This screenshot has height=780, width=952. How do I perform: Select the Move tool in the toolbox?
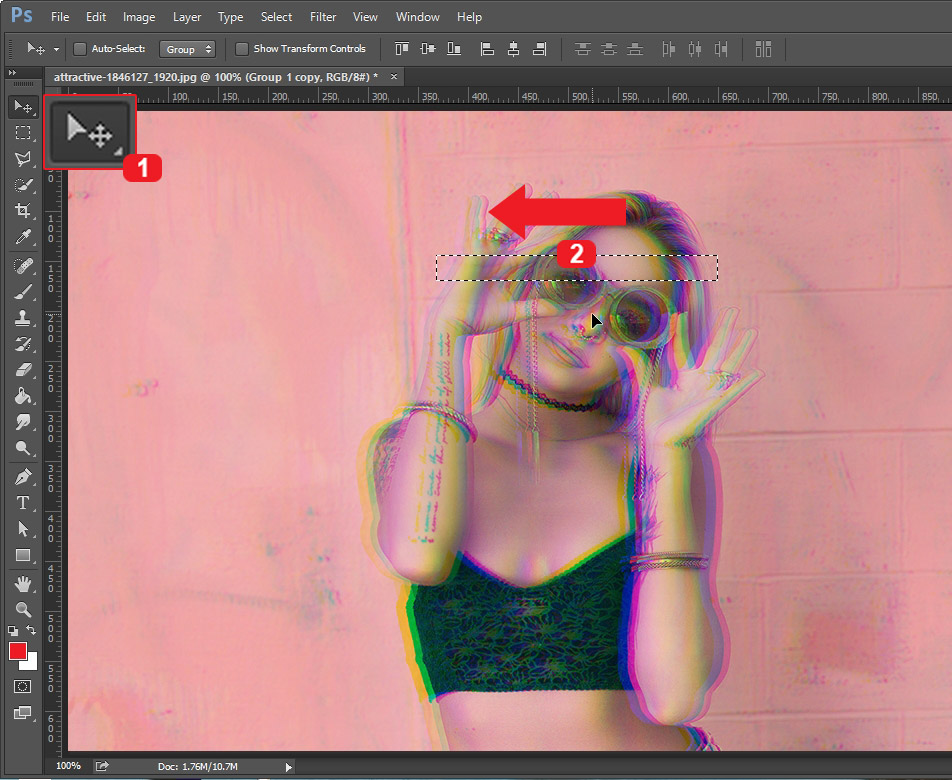pyautogui.click(x=23, y=107)
